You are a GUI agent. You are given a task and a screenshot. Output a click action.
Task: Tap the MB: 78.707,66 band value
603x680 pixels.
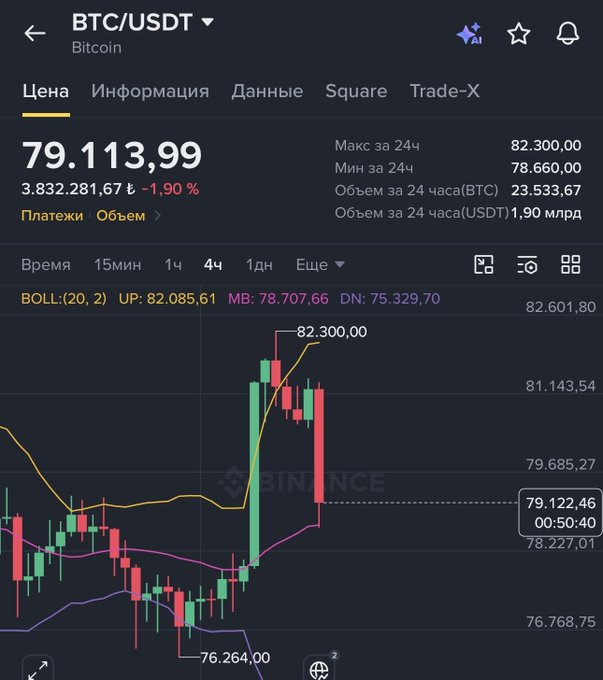click(278, 298)
